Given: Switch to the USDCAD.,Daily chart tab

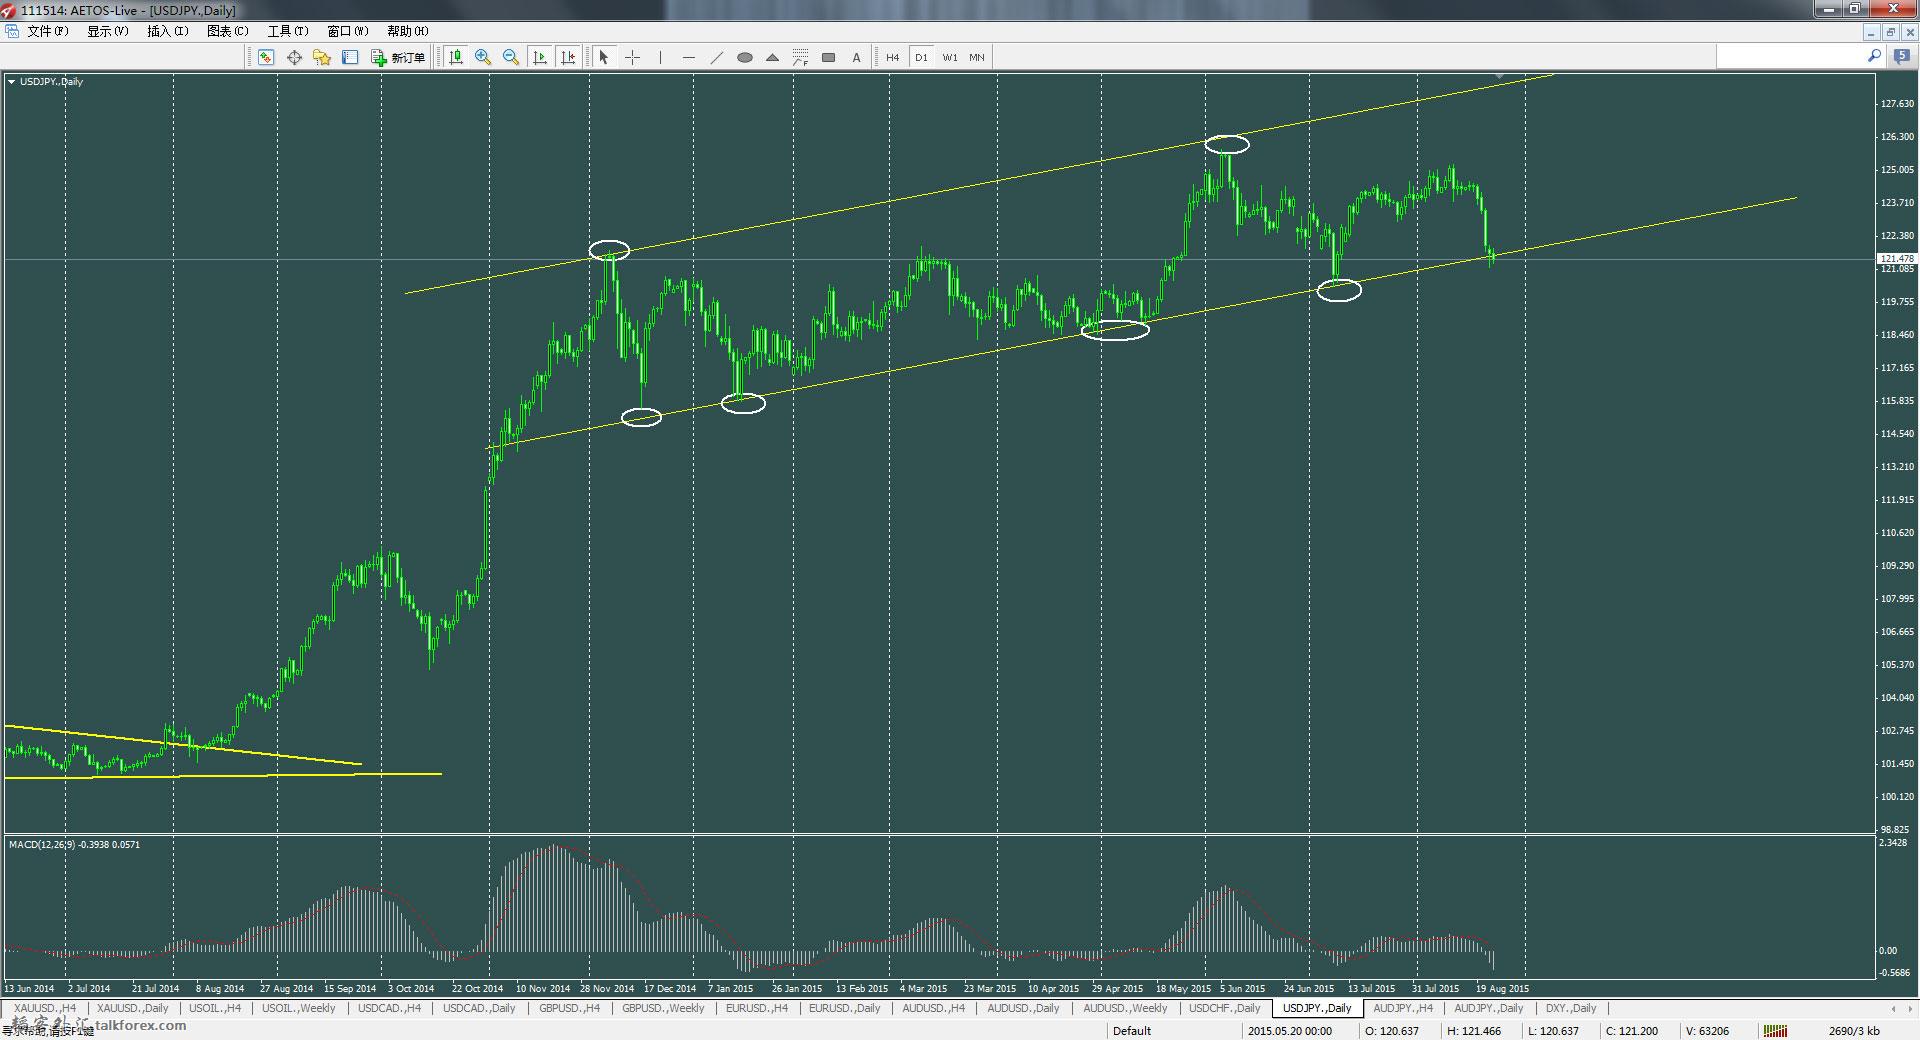Looking at the screenshot, I should click(479, 1008).
